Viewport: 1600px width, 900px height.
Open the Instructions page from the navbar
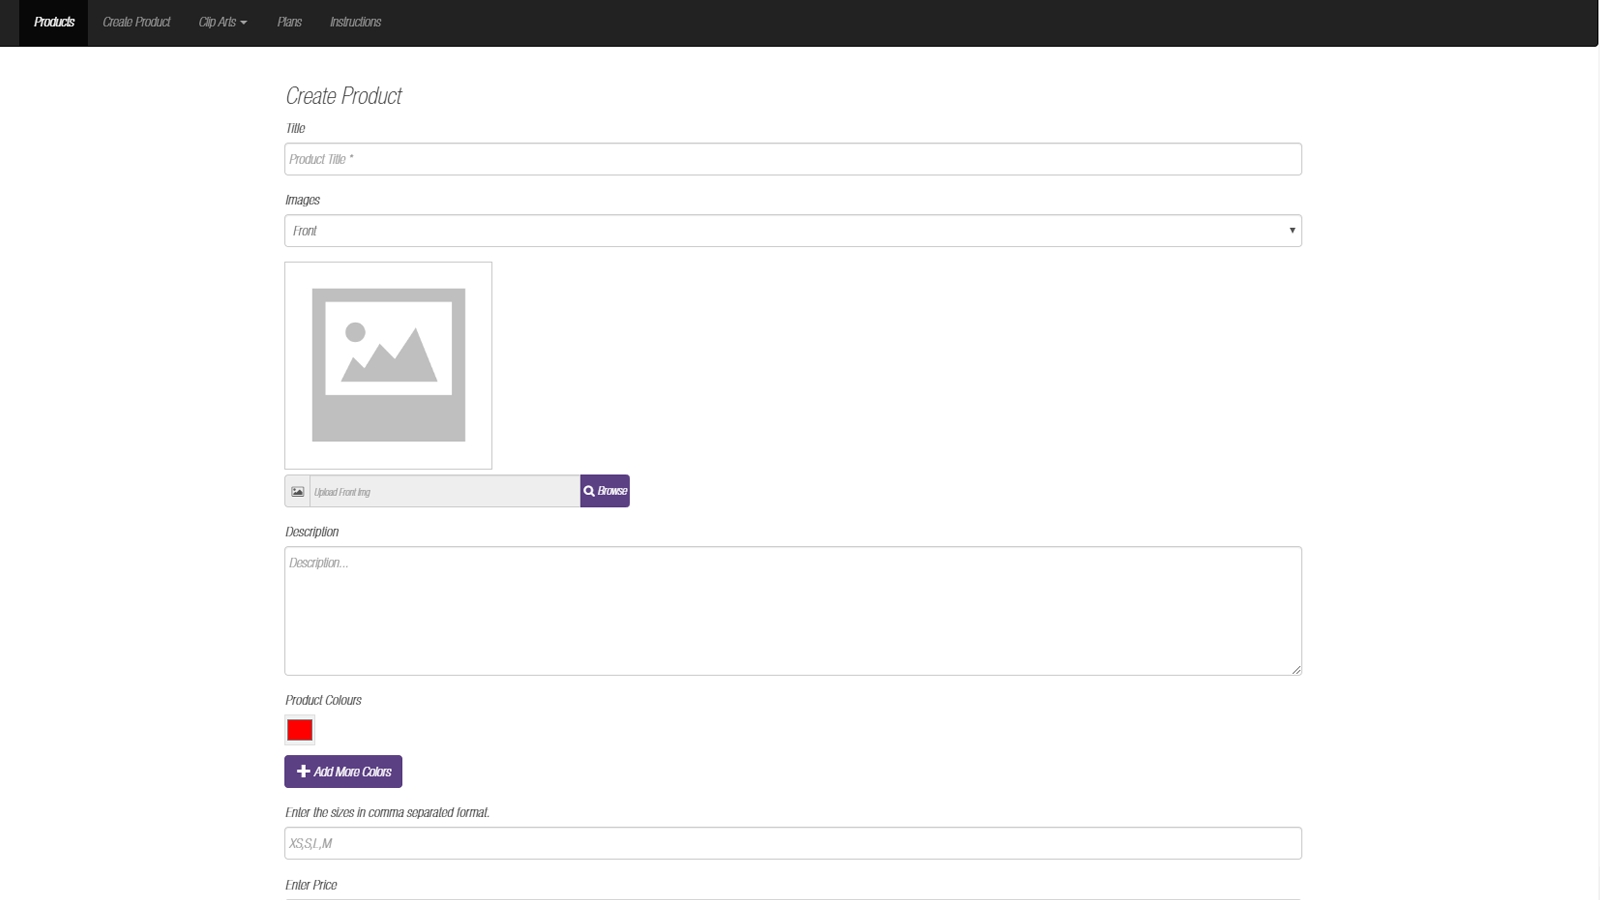tap(355, 22)
